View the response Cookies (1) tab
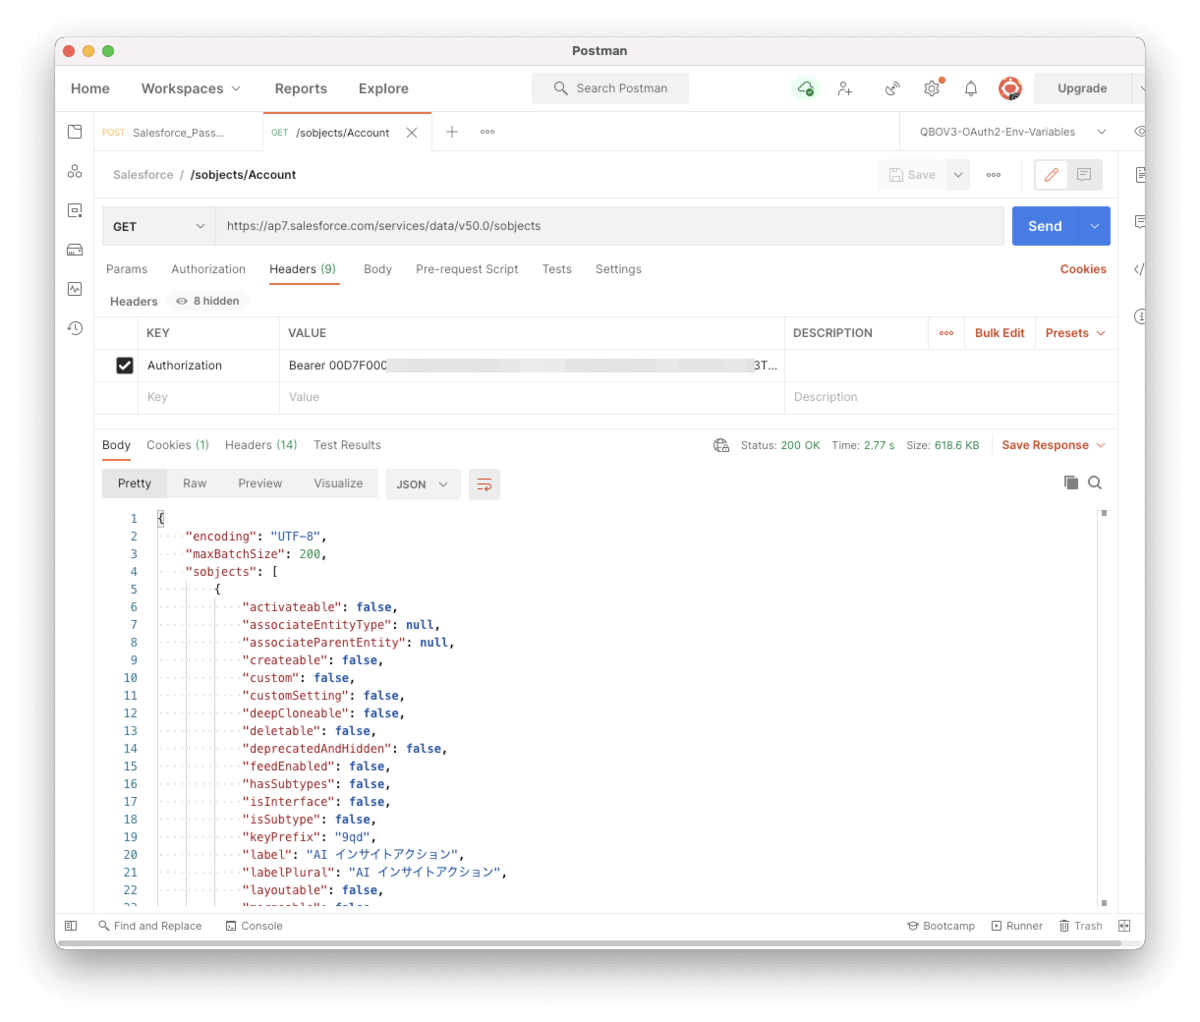This screenshot has width=1200, height=1022. pos(178,445)
